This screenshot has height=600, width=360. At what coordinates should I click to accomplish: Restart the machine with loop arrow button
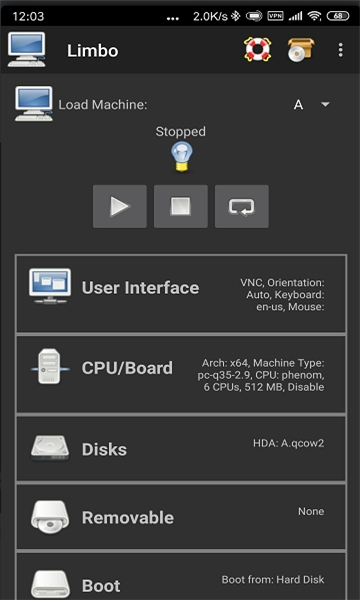242,207
